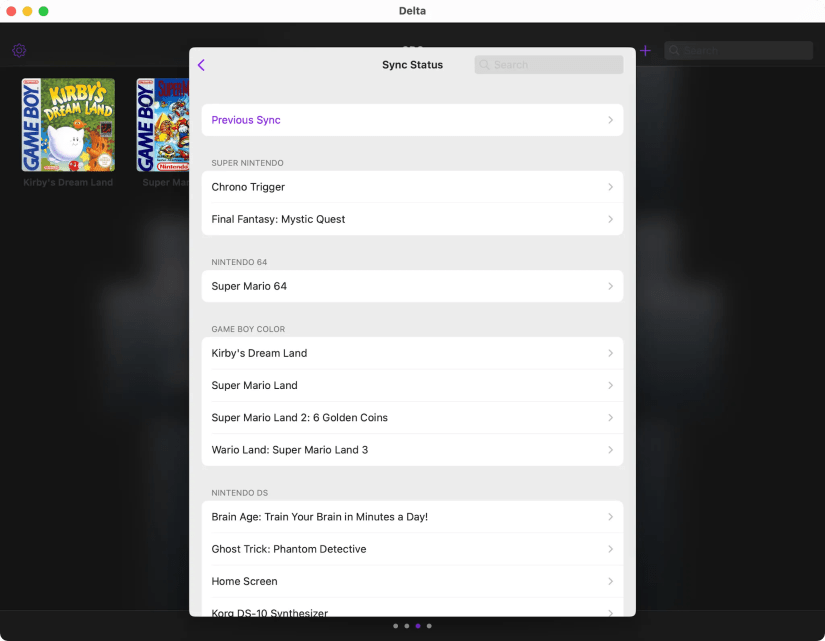Open Super Mario Land 2: 6 Golden Coins

click(412, 417)
